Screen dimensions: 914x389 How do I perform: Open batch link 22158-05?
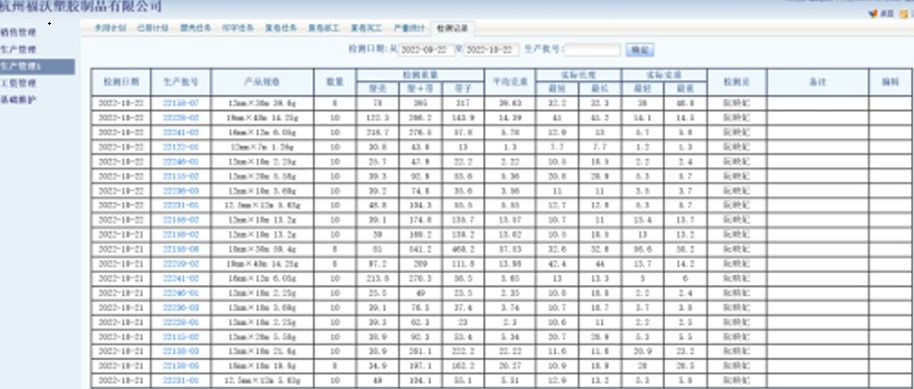(x=181, y=366)
